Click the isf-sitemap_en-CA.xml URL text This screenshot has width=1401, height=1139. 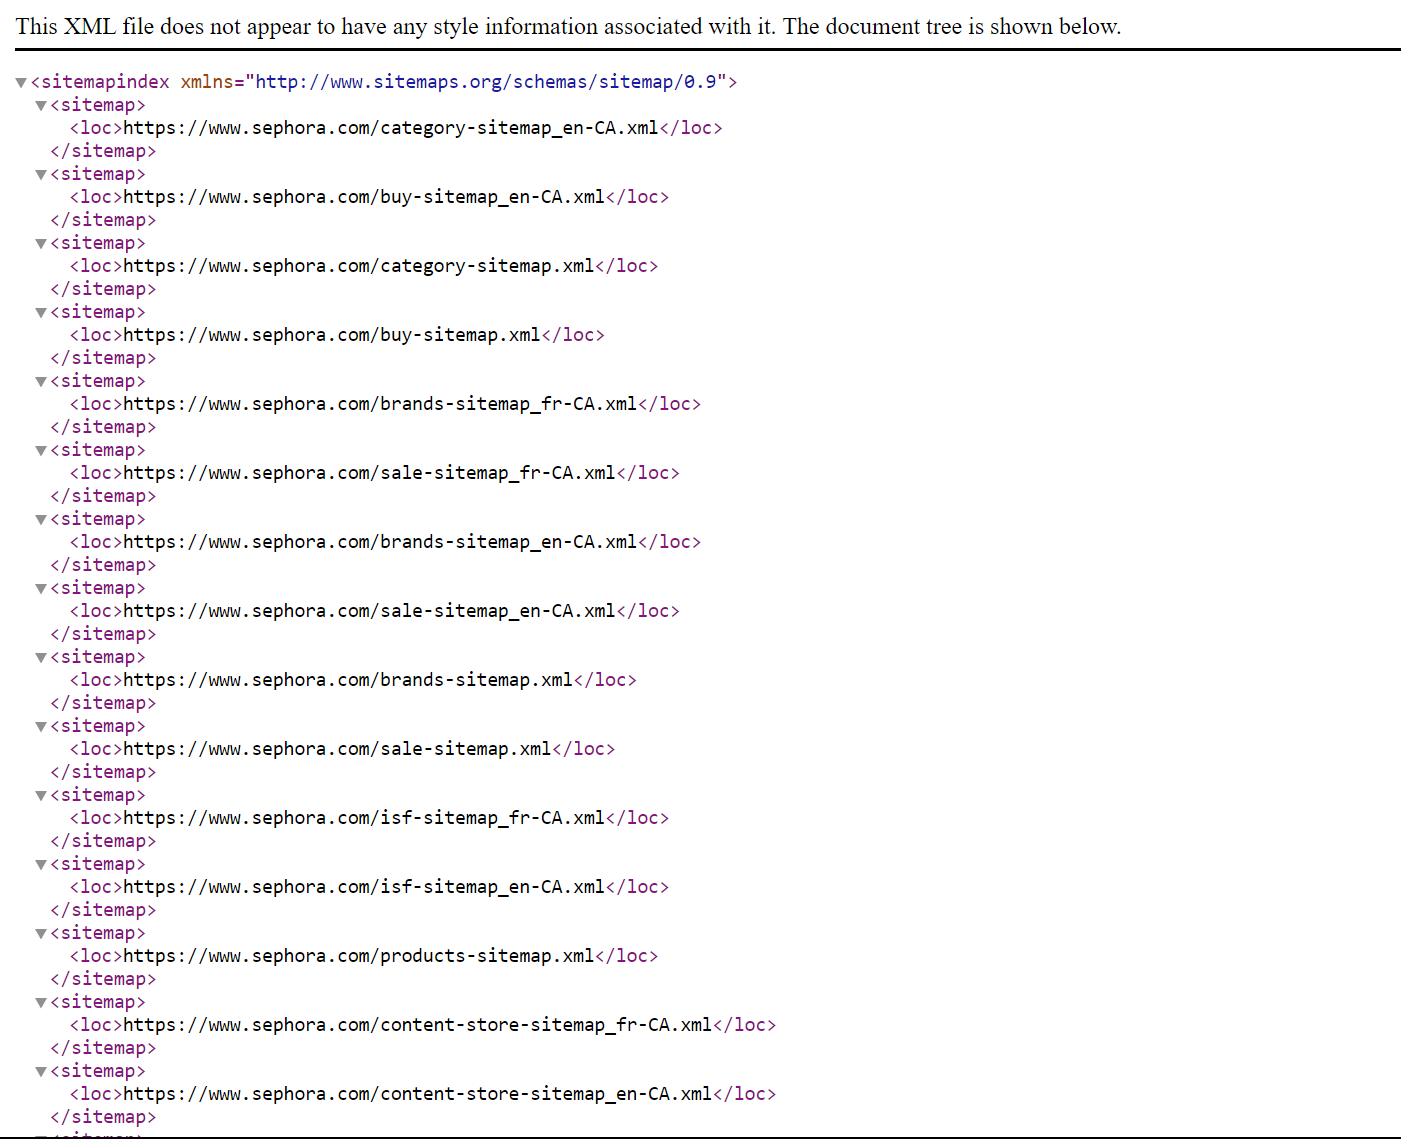pos(364,887)
